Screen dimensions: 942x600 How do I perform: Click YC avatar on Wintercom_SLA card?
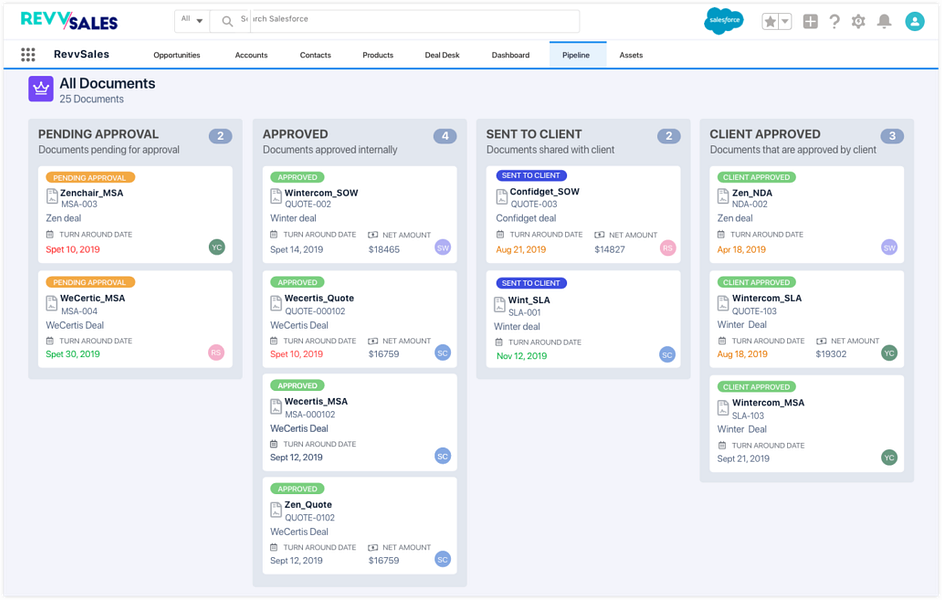click(x=889, y=353)
